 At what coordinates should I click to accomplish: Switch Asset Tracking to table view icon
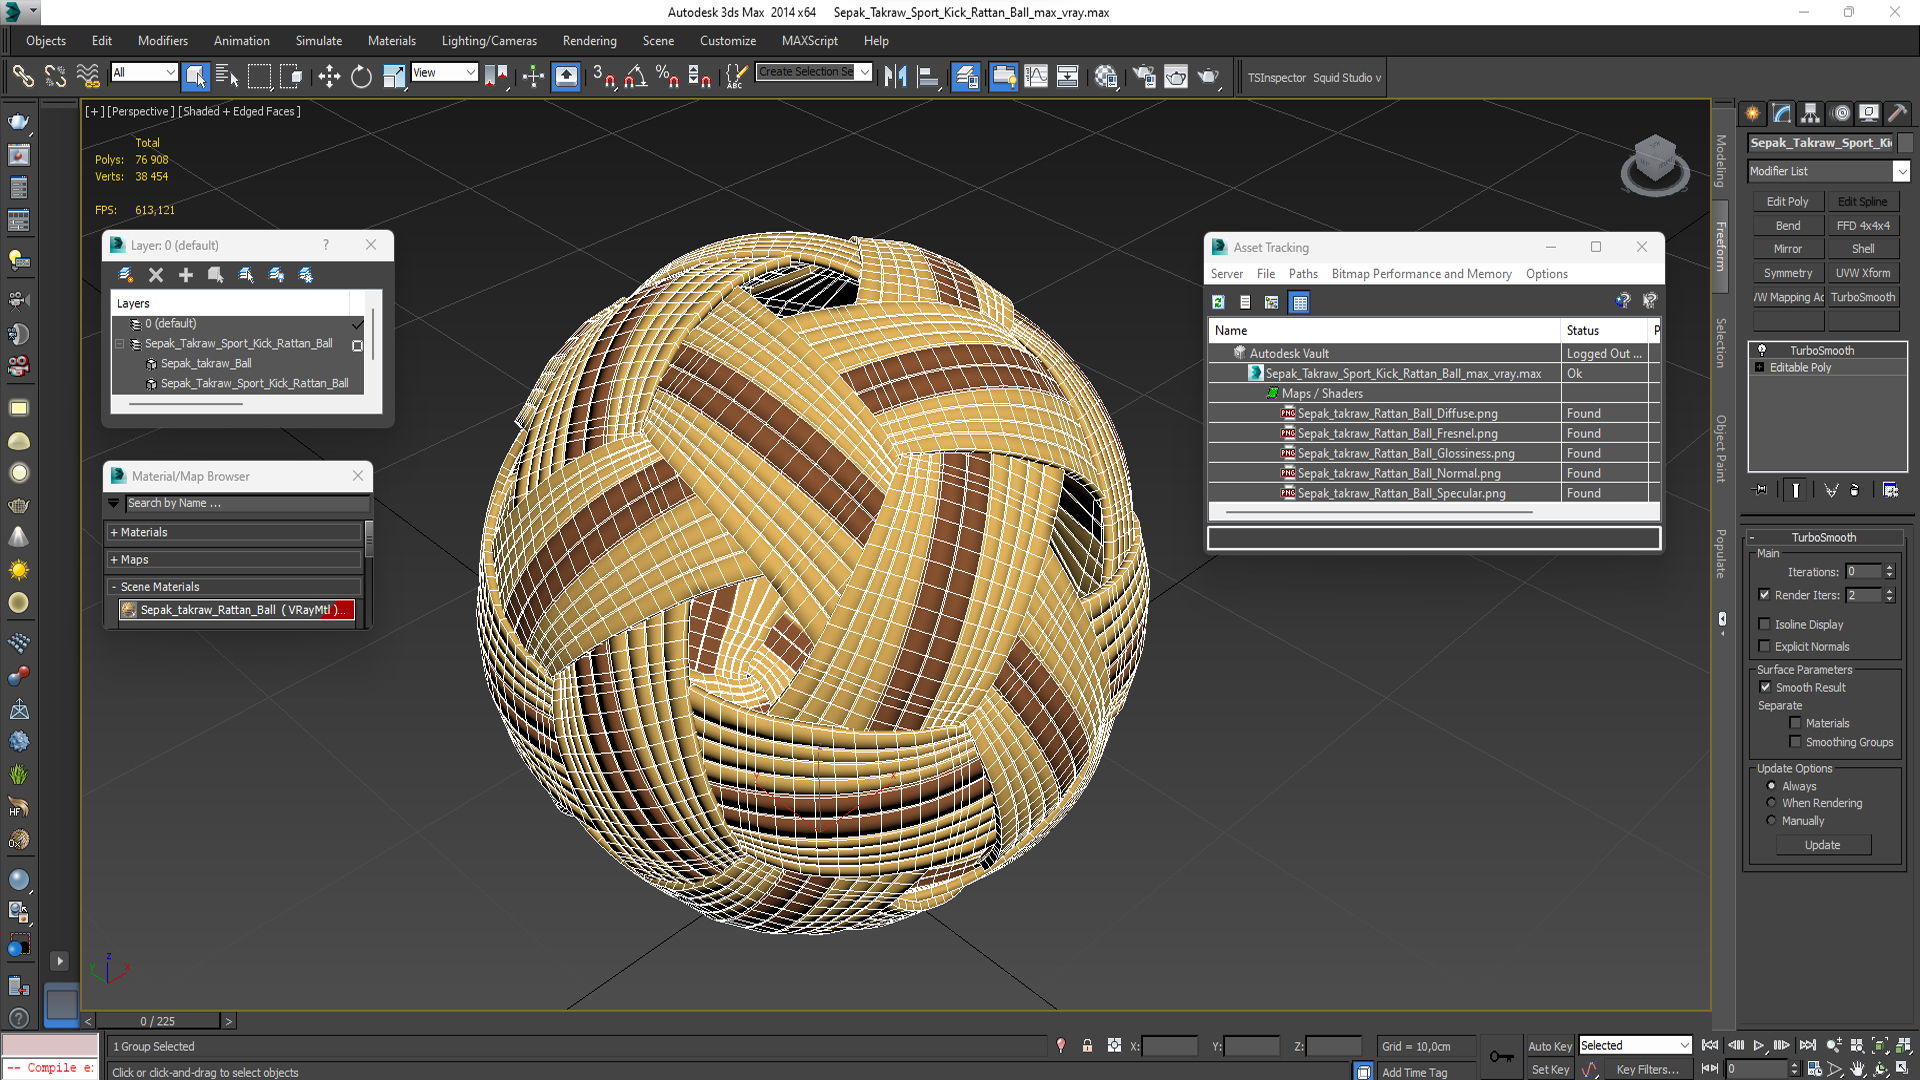point(1299,302)
